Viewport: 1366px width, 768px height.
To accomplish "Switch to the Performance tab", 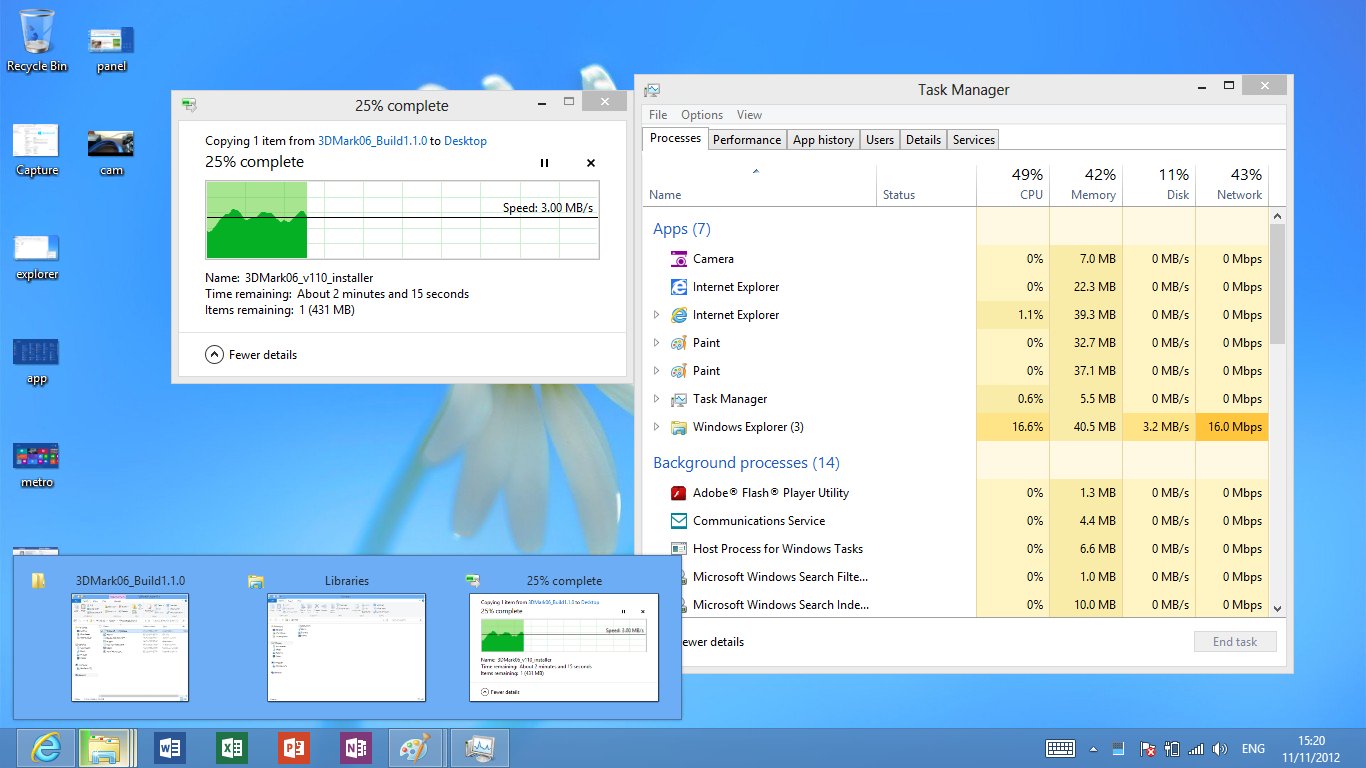I will [747, 140].
